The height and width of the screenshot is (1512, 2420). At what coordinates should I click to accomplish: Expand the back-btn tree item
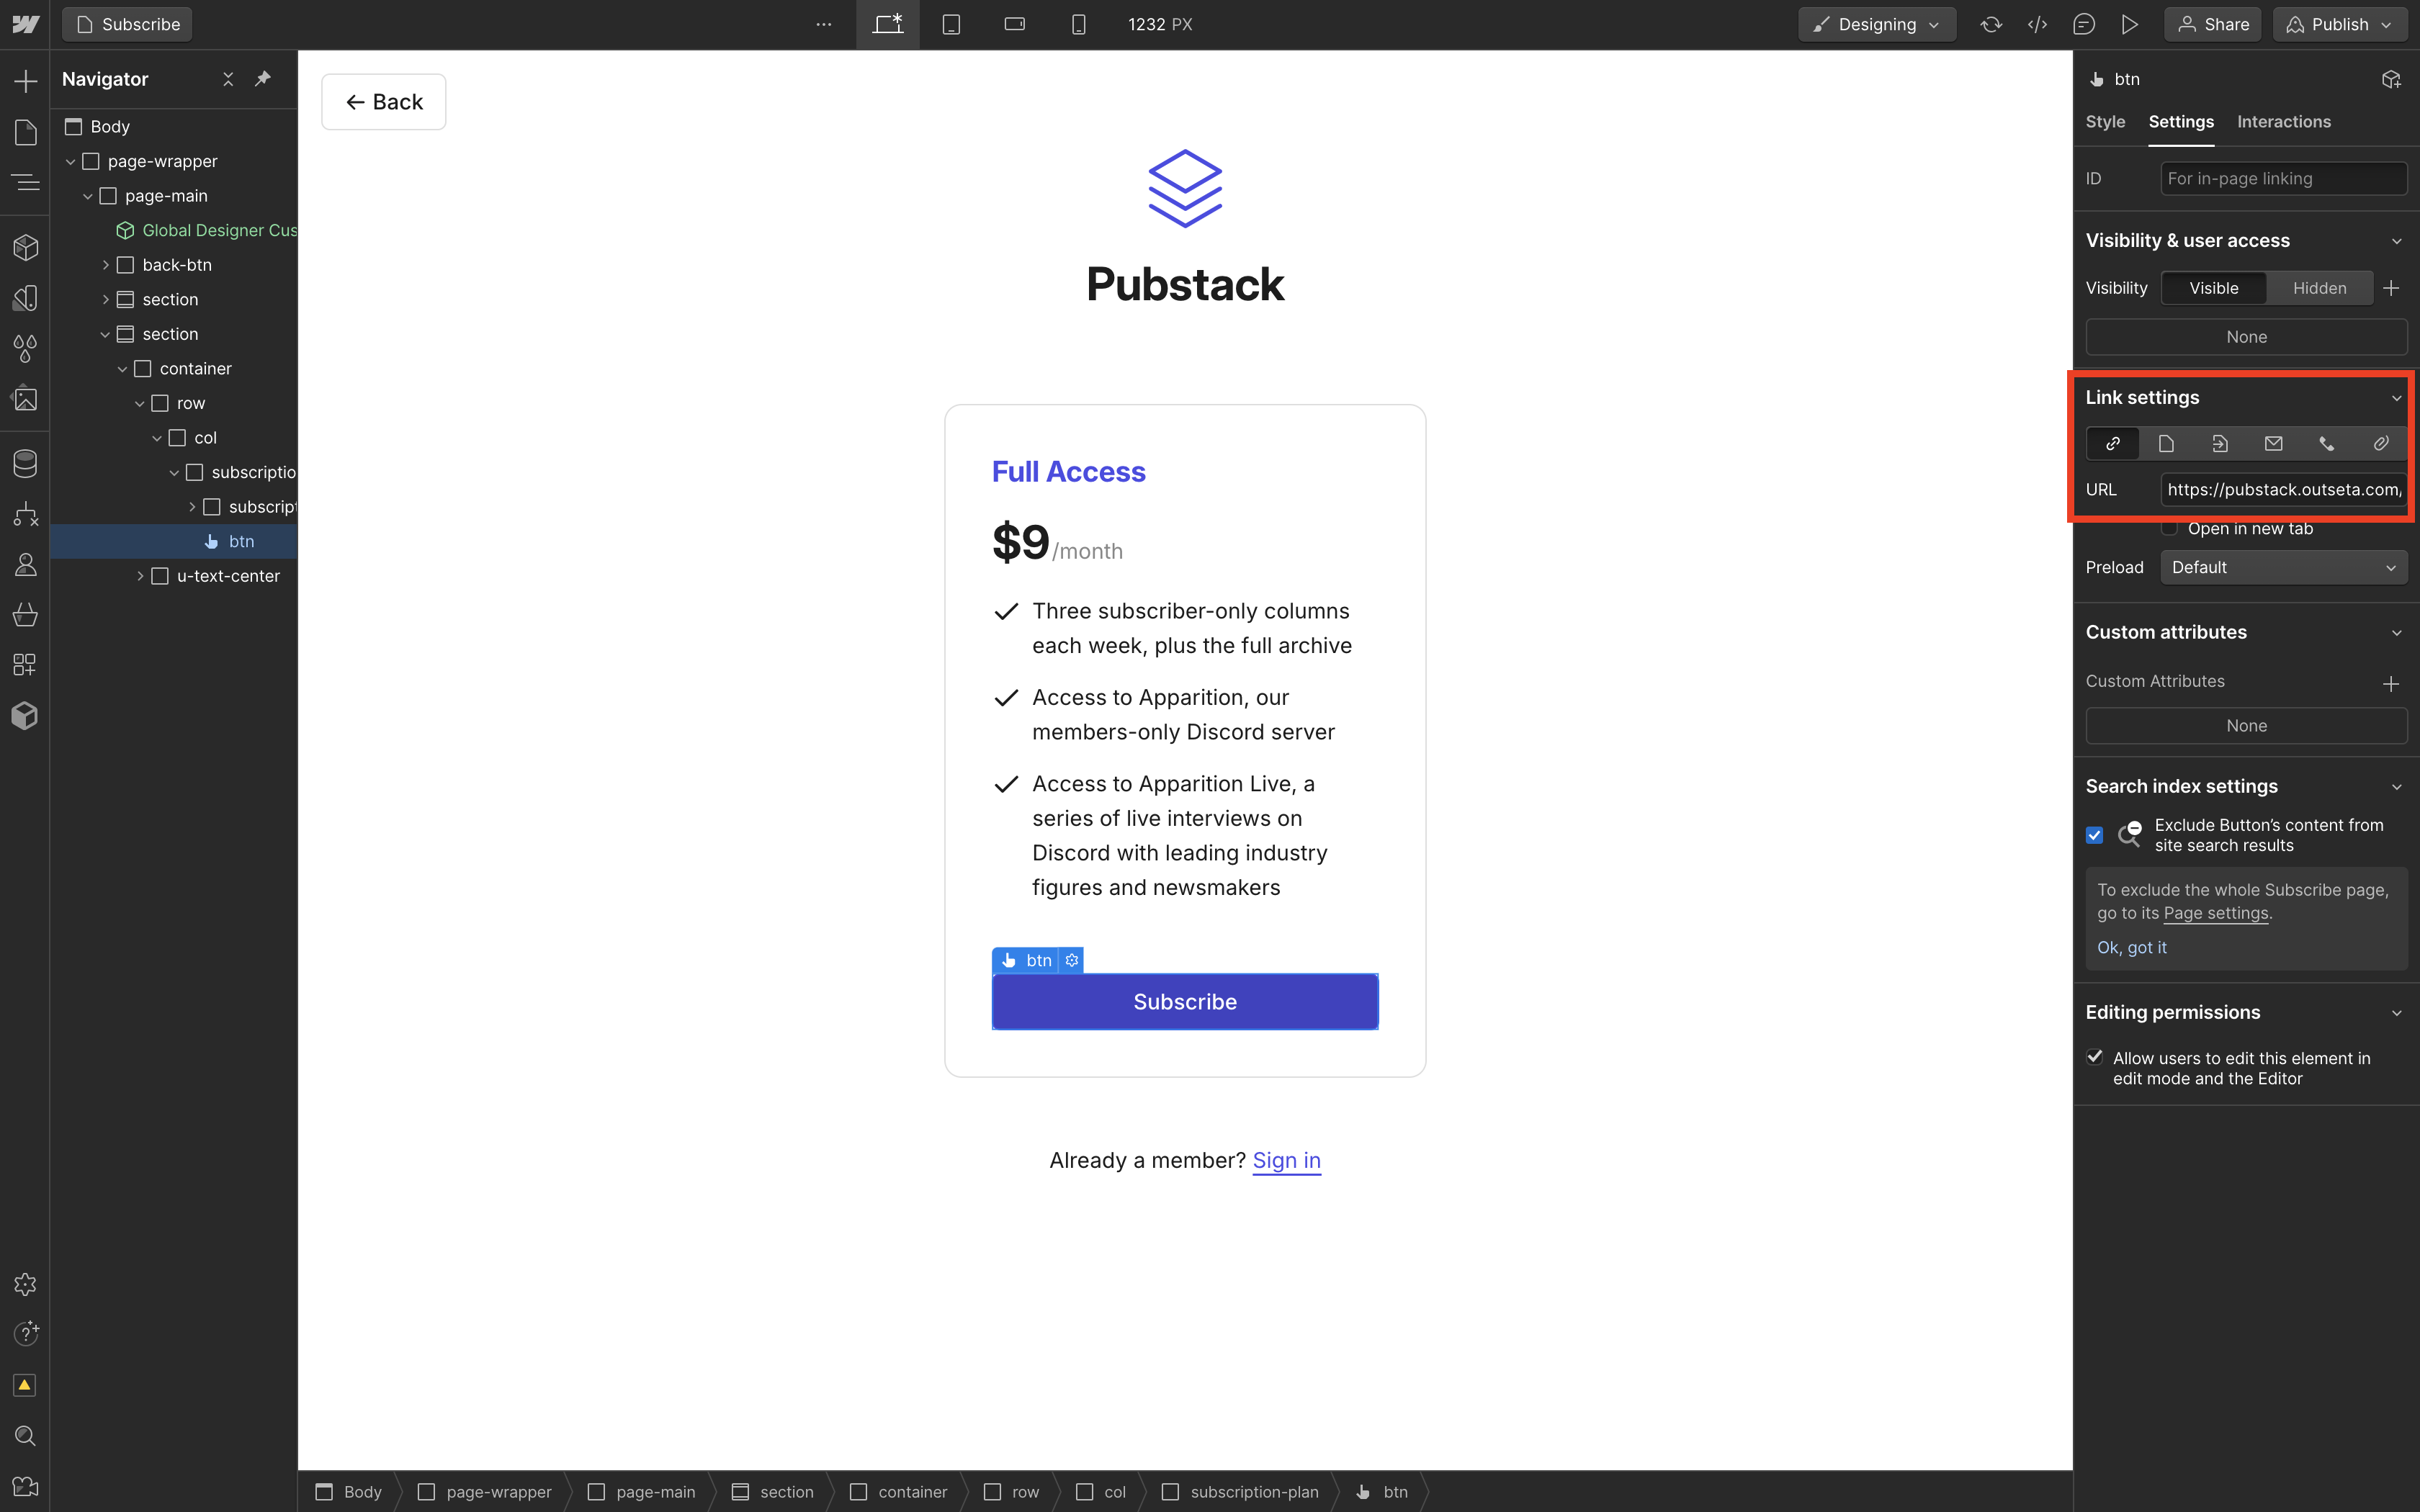click(106, 265)
